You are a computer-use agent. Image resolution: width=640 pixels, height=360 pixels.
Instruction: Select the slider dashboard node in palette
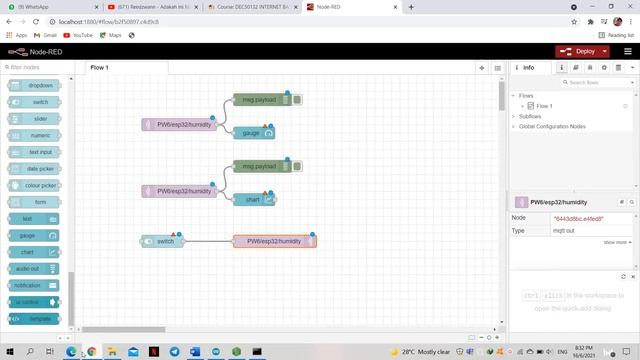click(34, 119)
